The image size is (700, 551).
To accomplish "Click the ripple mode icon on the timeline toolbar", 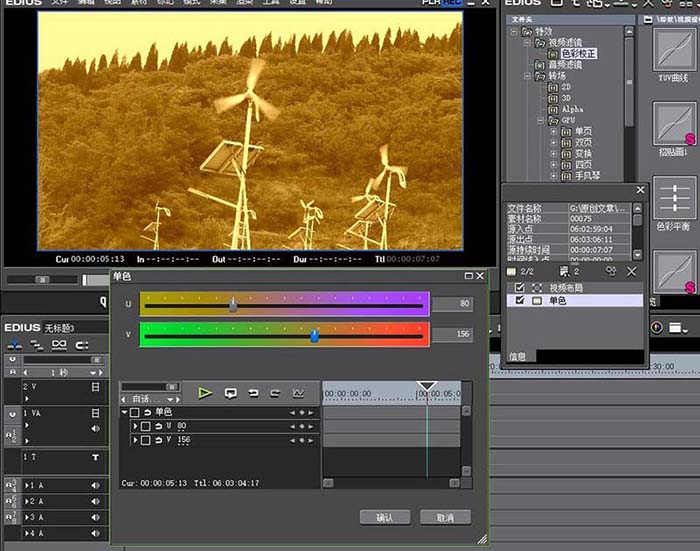I will click(36, 345).
